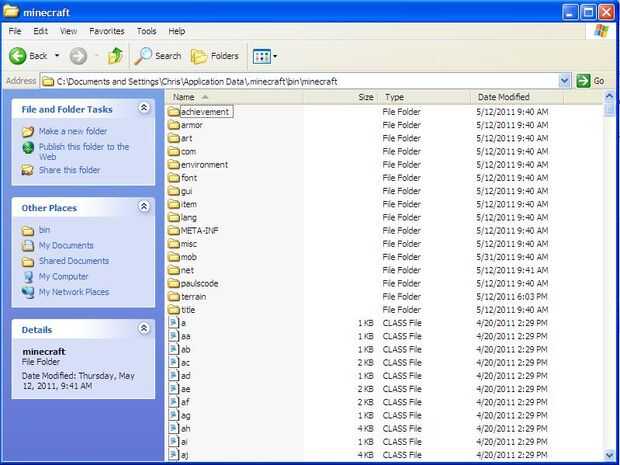This screenshot has height=465, width=620.
Task: Select the title folder icon
Action: [174, 310]
